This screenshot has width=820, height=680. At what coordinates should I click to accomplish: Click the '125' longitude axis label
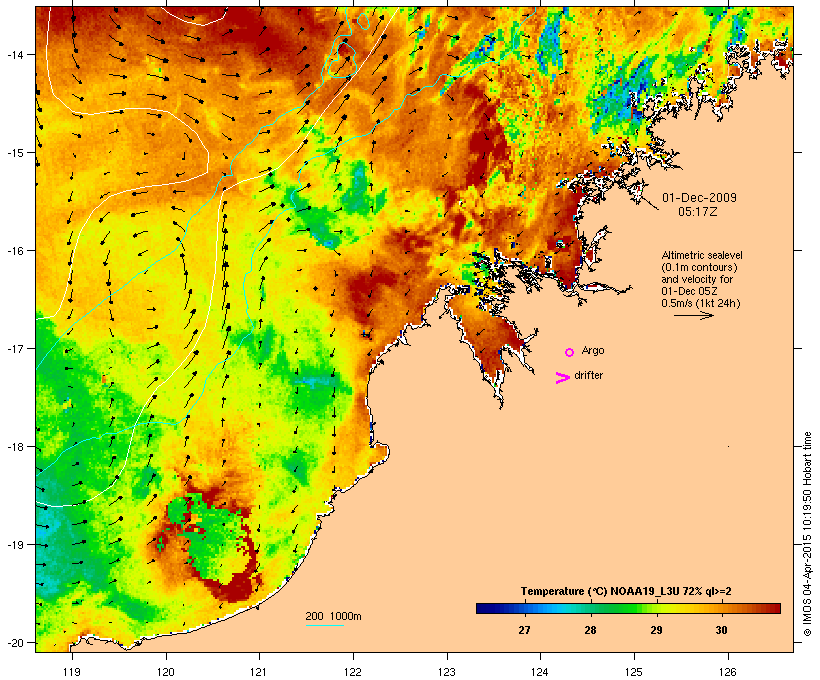(x=634, y=672)
